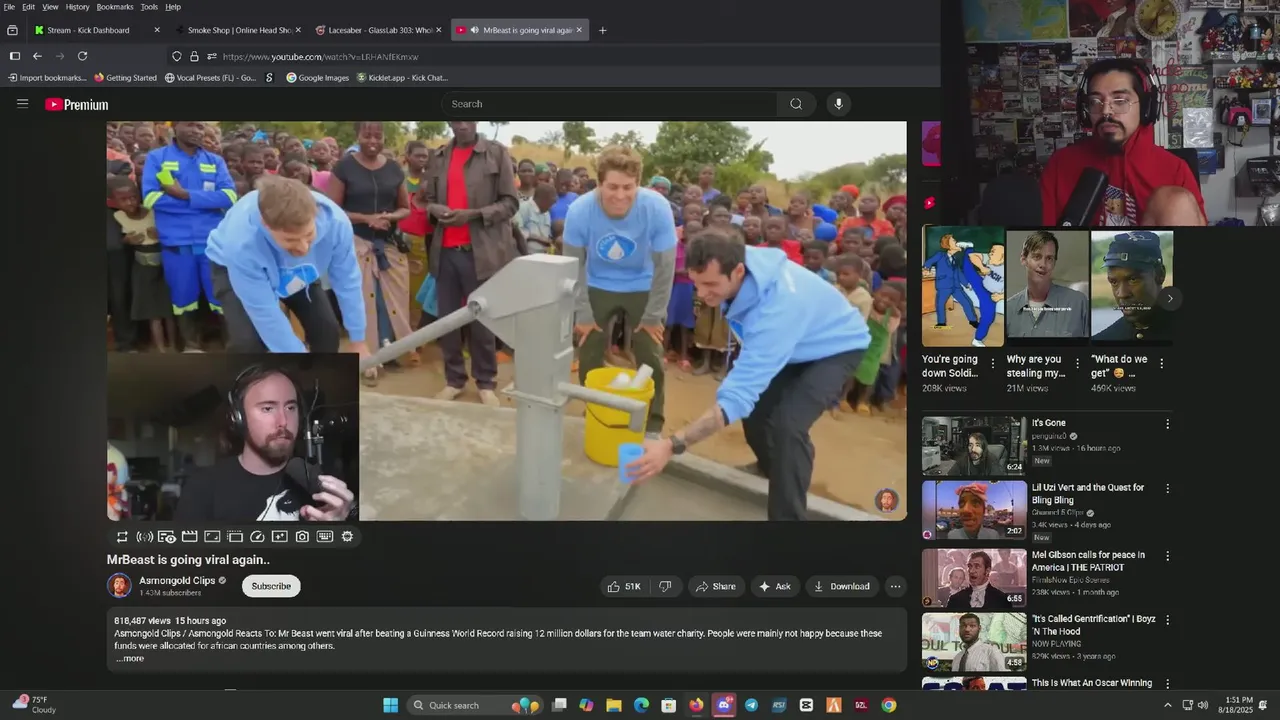Mute the MrBeast tab via speaker icon
This screenshot has height=720, width=1280.
pos(474,30)
